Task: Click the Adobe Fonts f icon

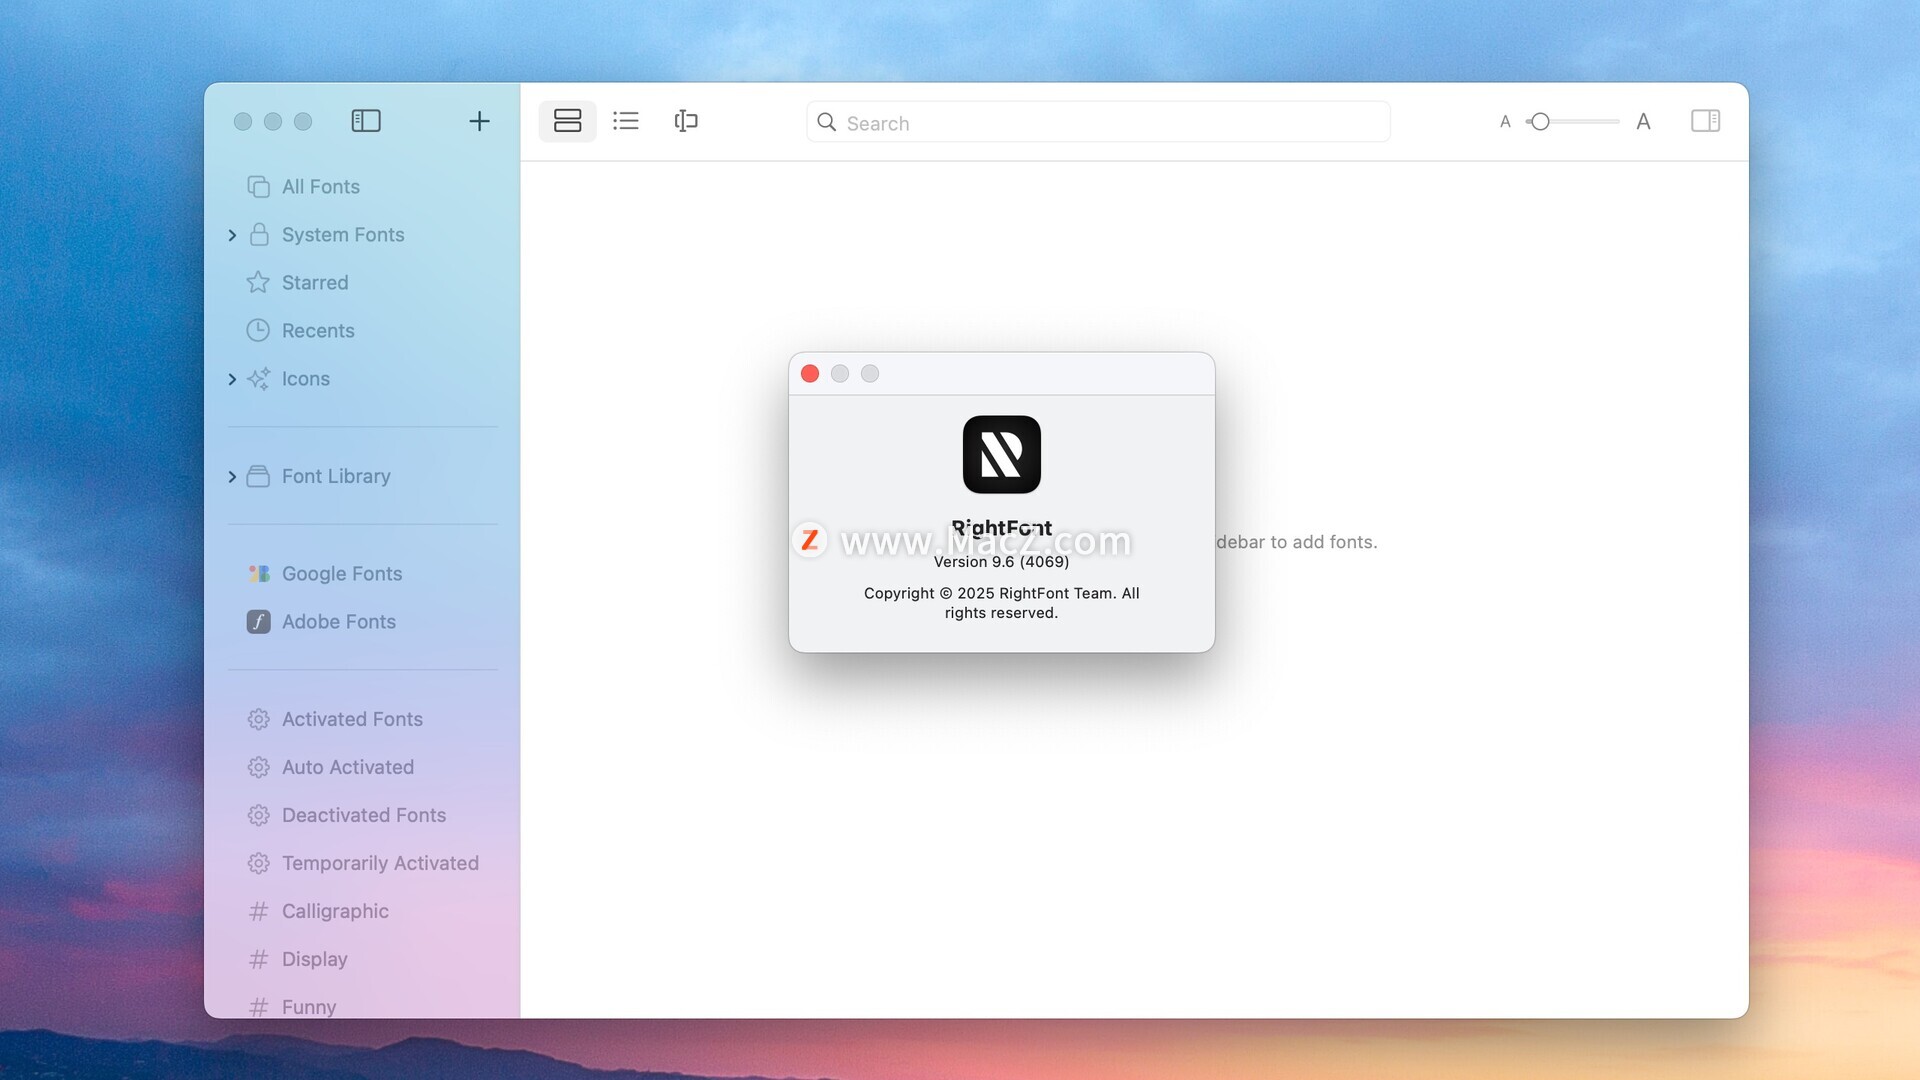Action: click(x=258, y=622)
